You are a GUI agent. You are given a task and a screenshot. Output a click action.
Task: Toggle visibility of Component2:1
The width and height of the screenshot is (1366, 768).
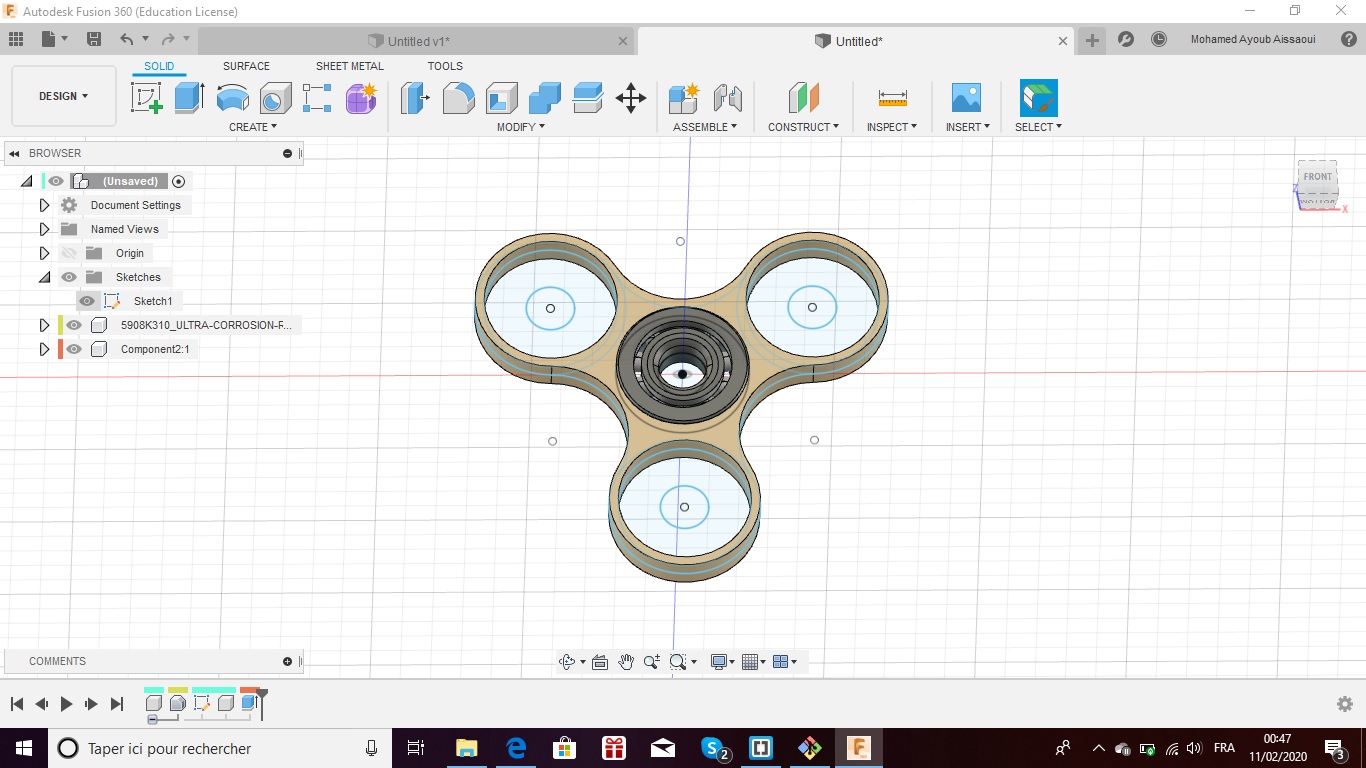coord(74,349)
